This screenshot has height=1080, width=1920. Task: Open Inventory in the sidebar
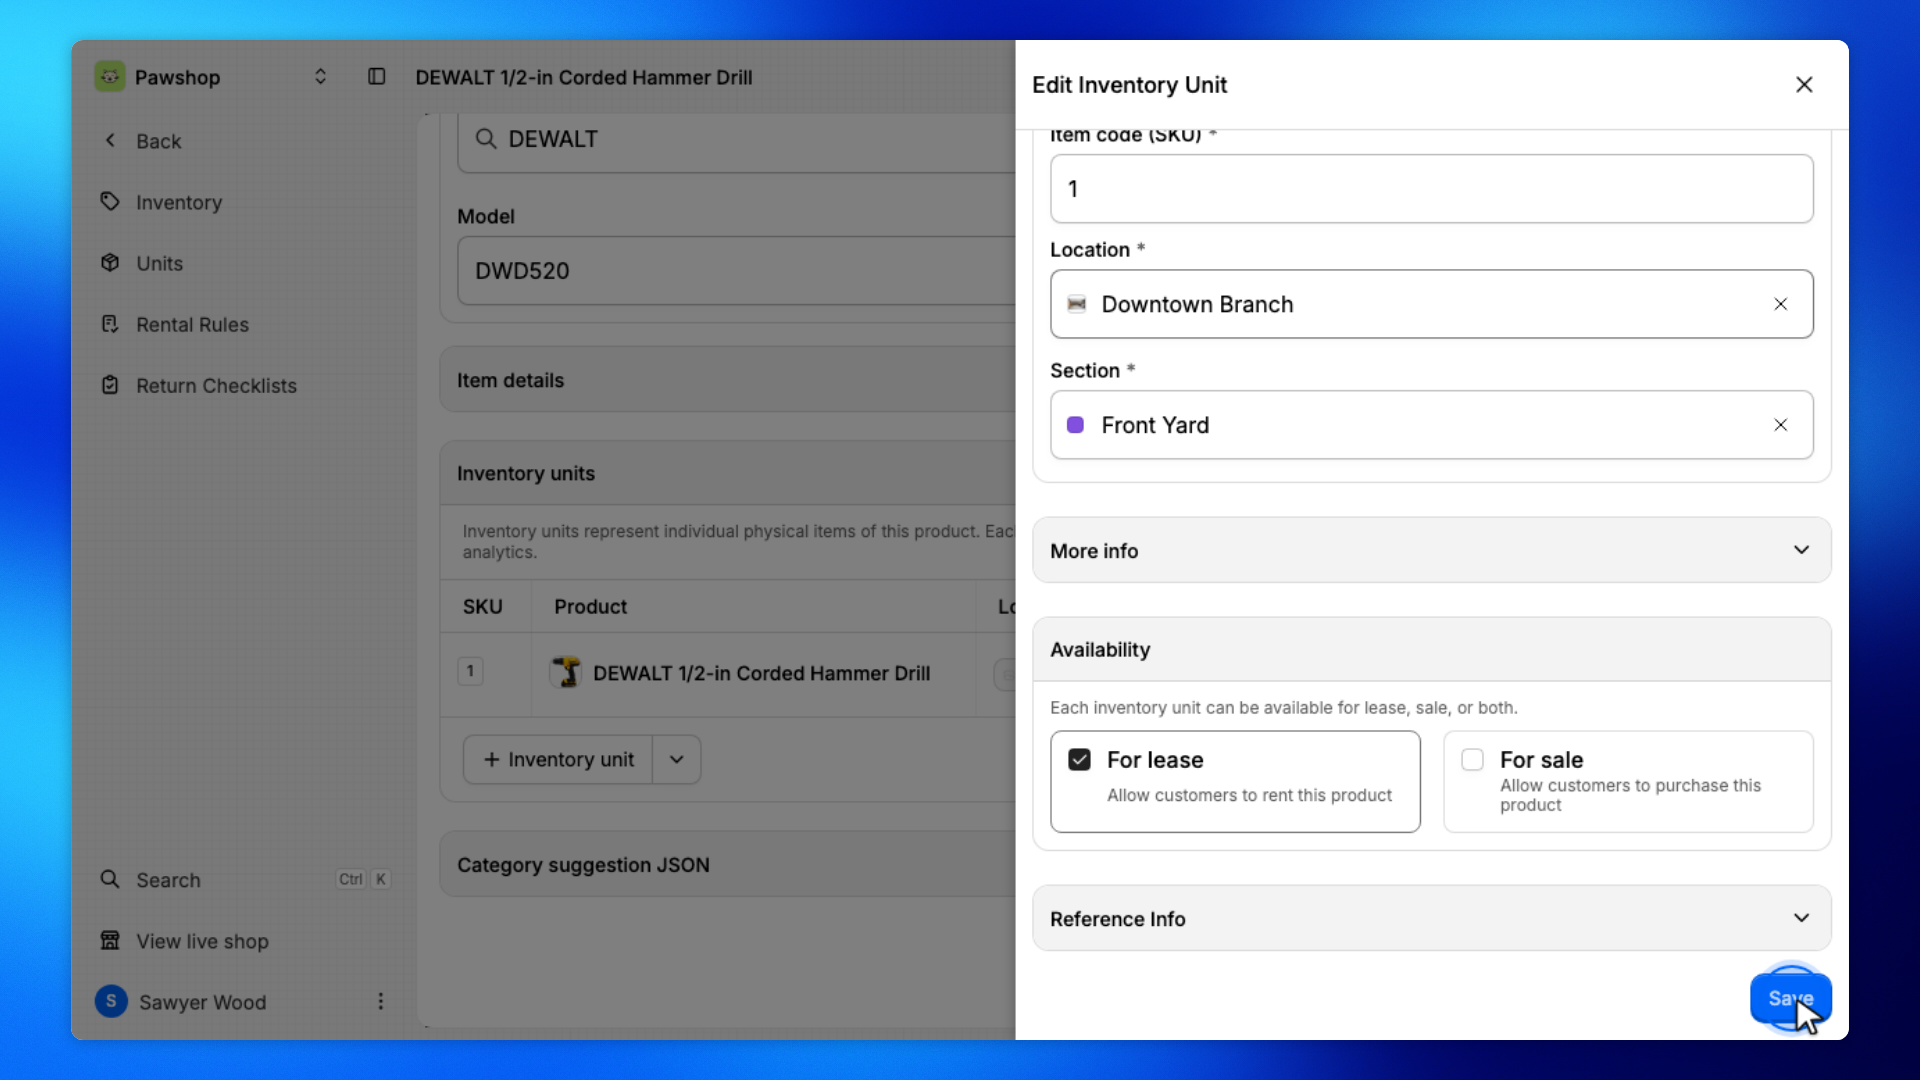coord(179,202)
